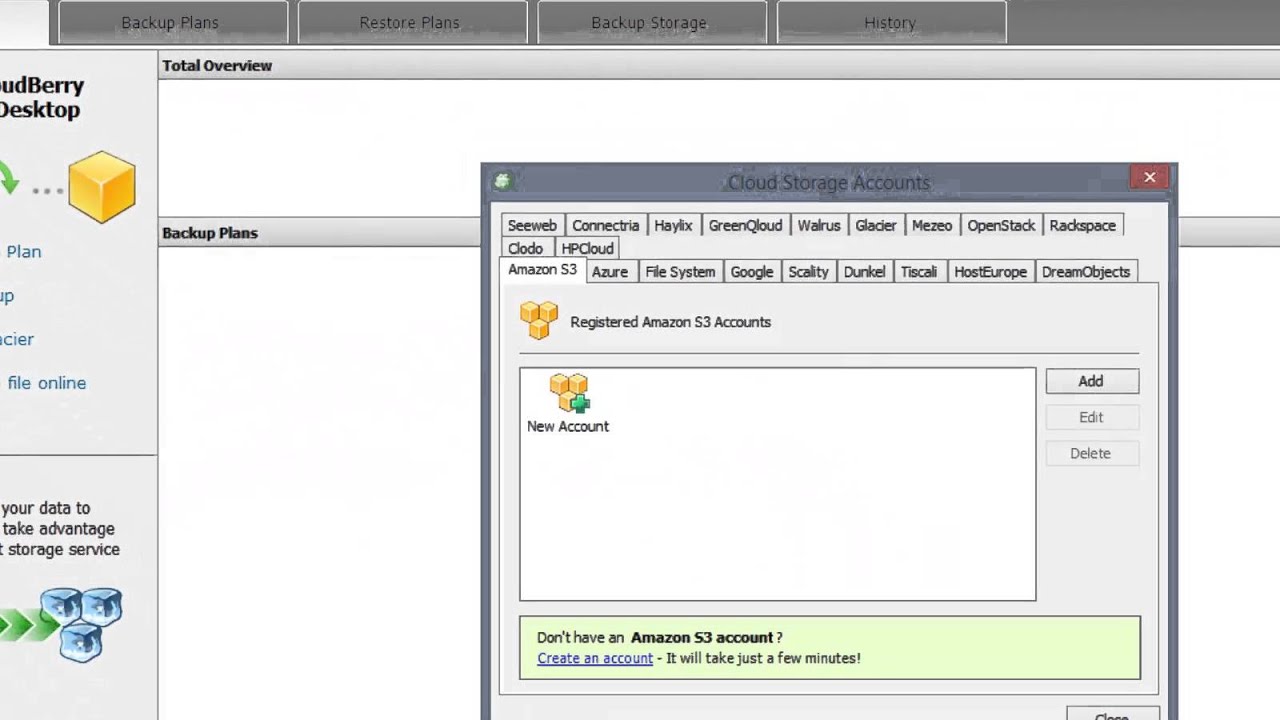
Task: Switch to the OpenStack tab
Action: click(1001, 225)
